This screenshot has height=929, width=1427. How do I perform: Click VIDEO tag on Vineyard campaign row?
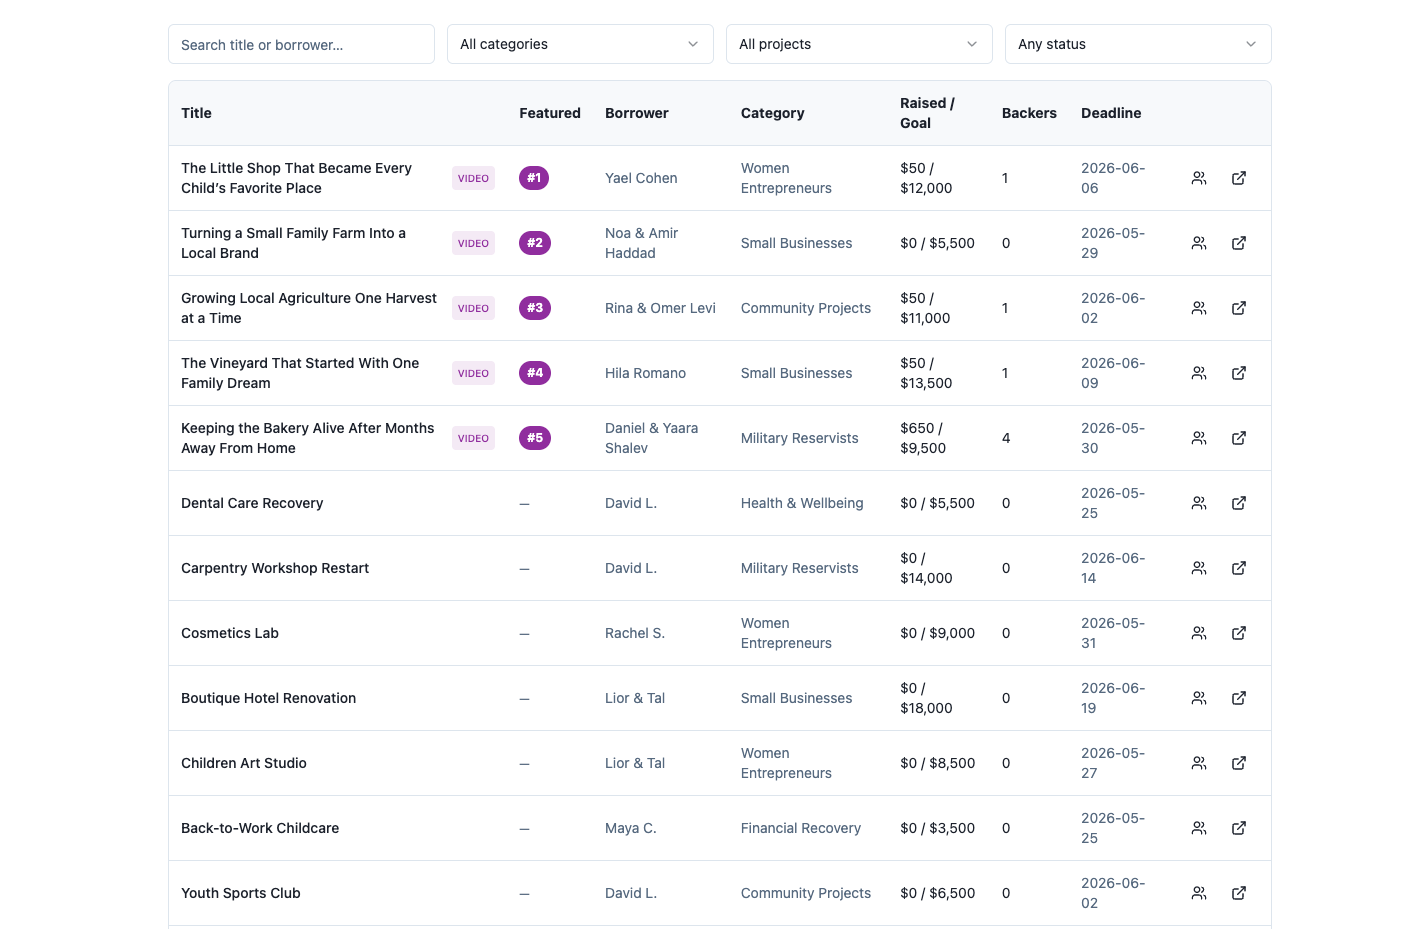(473, 373)
